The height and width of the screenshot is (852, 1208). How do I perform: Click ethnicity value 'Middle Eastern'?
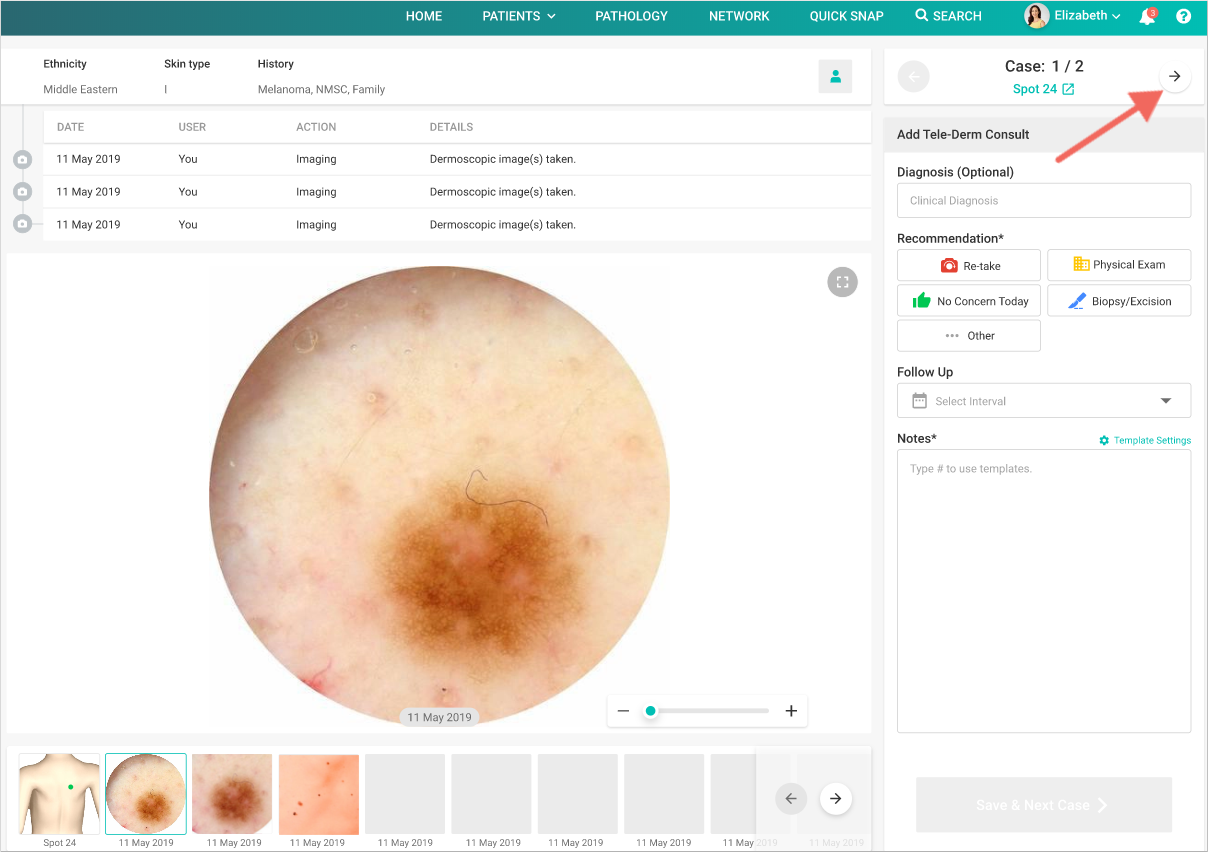coord(80,89)
